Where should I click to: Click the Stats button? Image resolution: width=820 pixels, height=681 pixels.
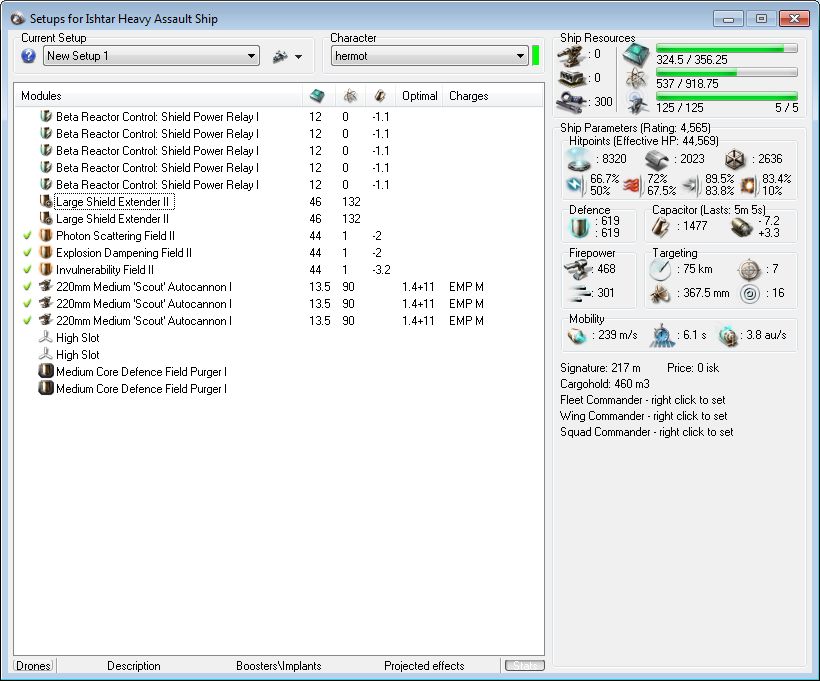pos(525,665)
